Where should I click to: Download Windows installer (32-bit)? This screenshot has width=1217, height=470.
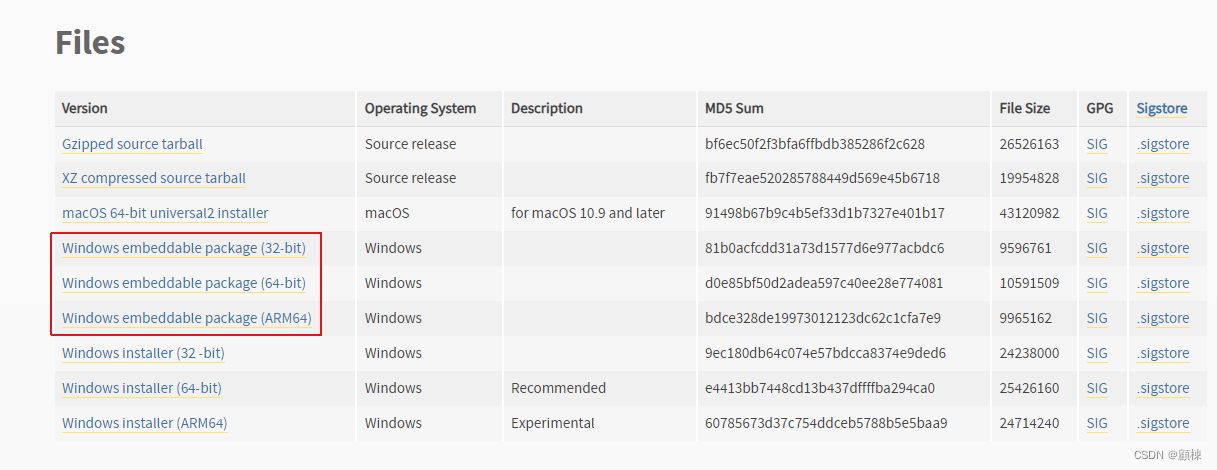pos(143,353)
